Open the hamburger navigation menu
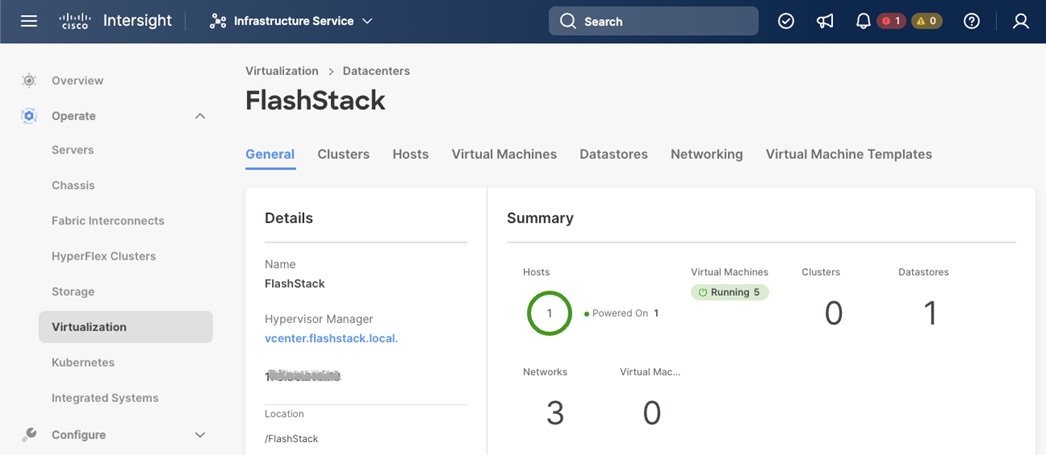The height and width of the screenshot is (455, 1046). (29, 21)
